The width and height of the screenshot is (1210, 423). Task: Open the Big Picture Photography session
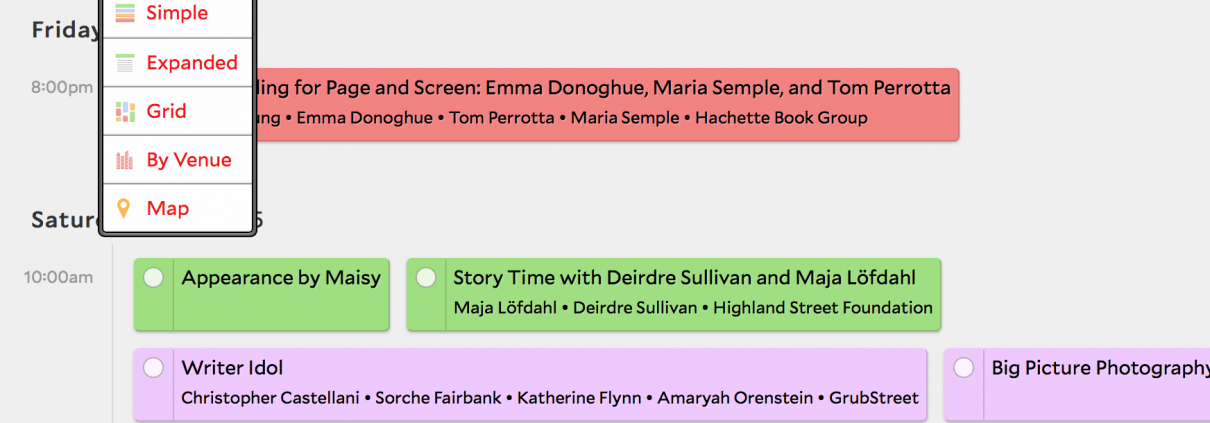(x=1100, y=368)
